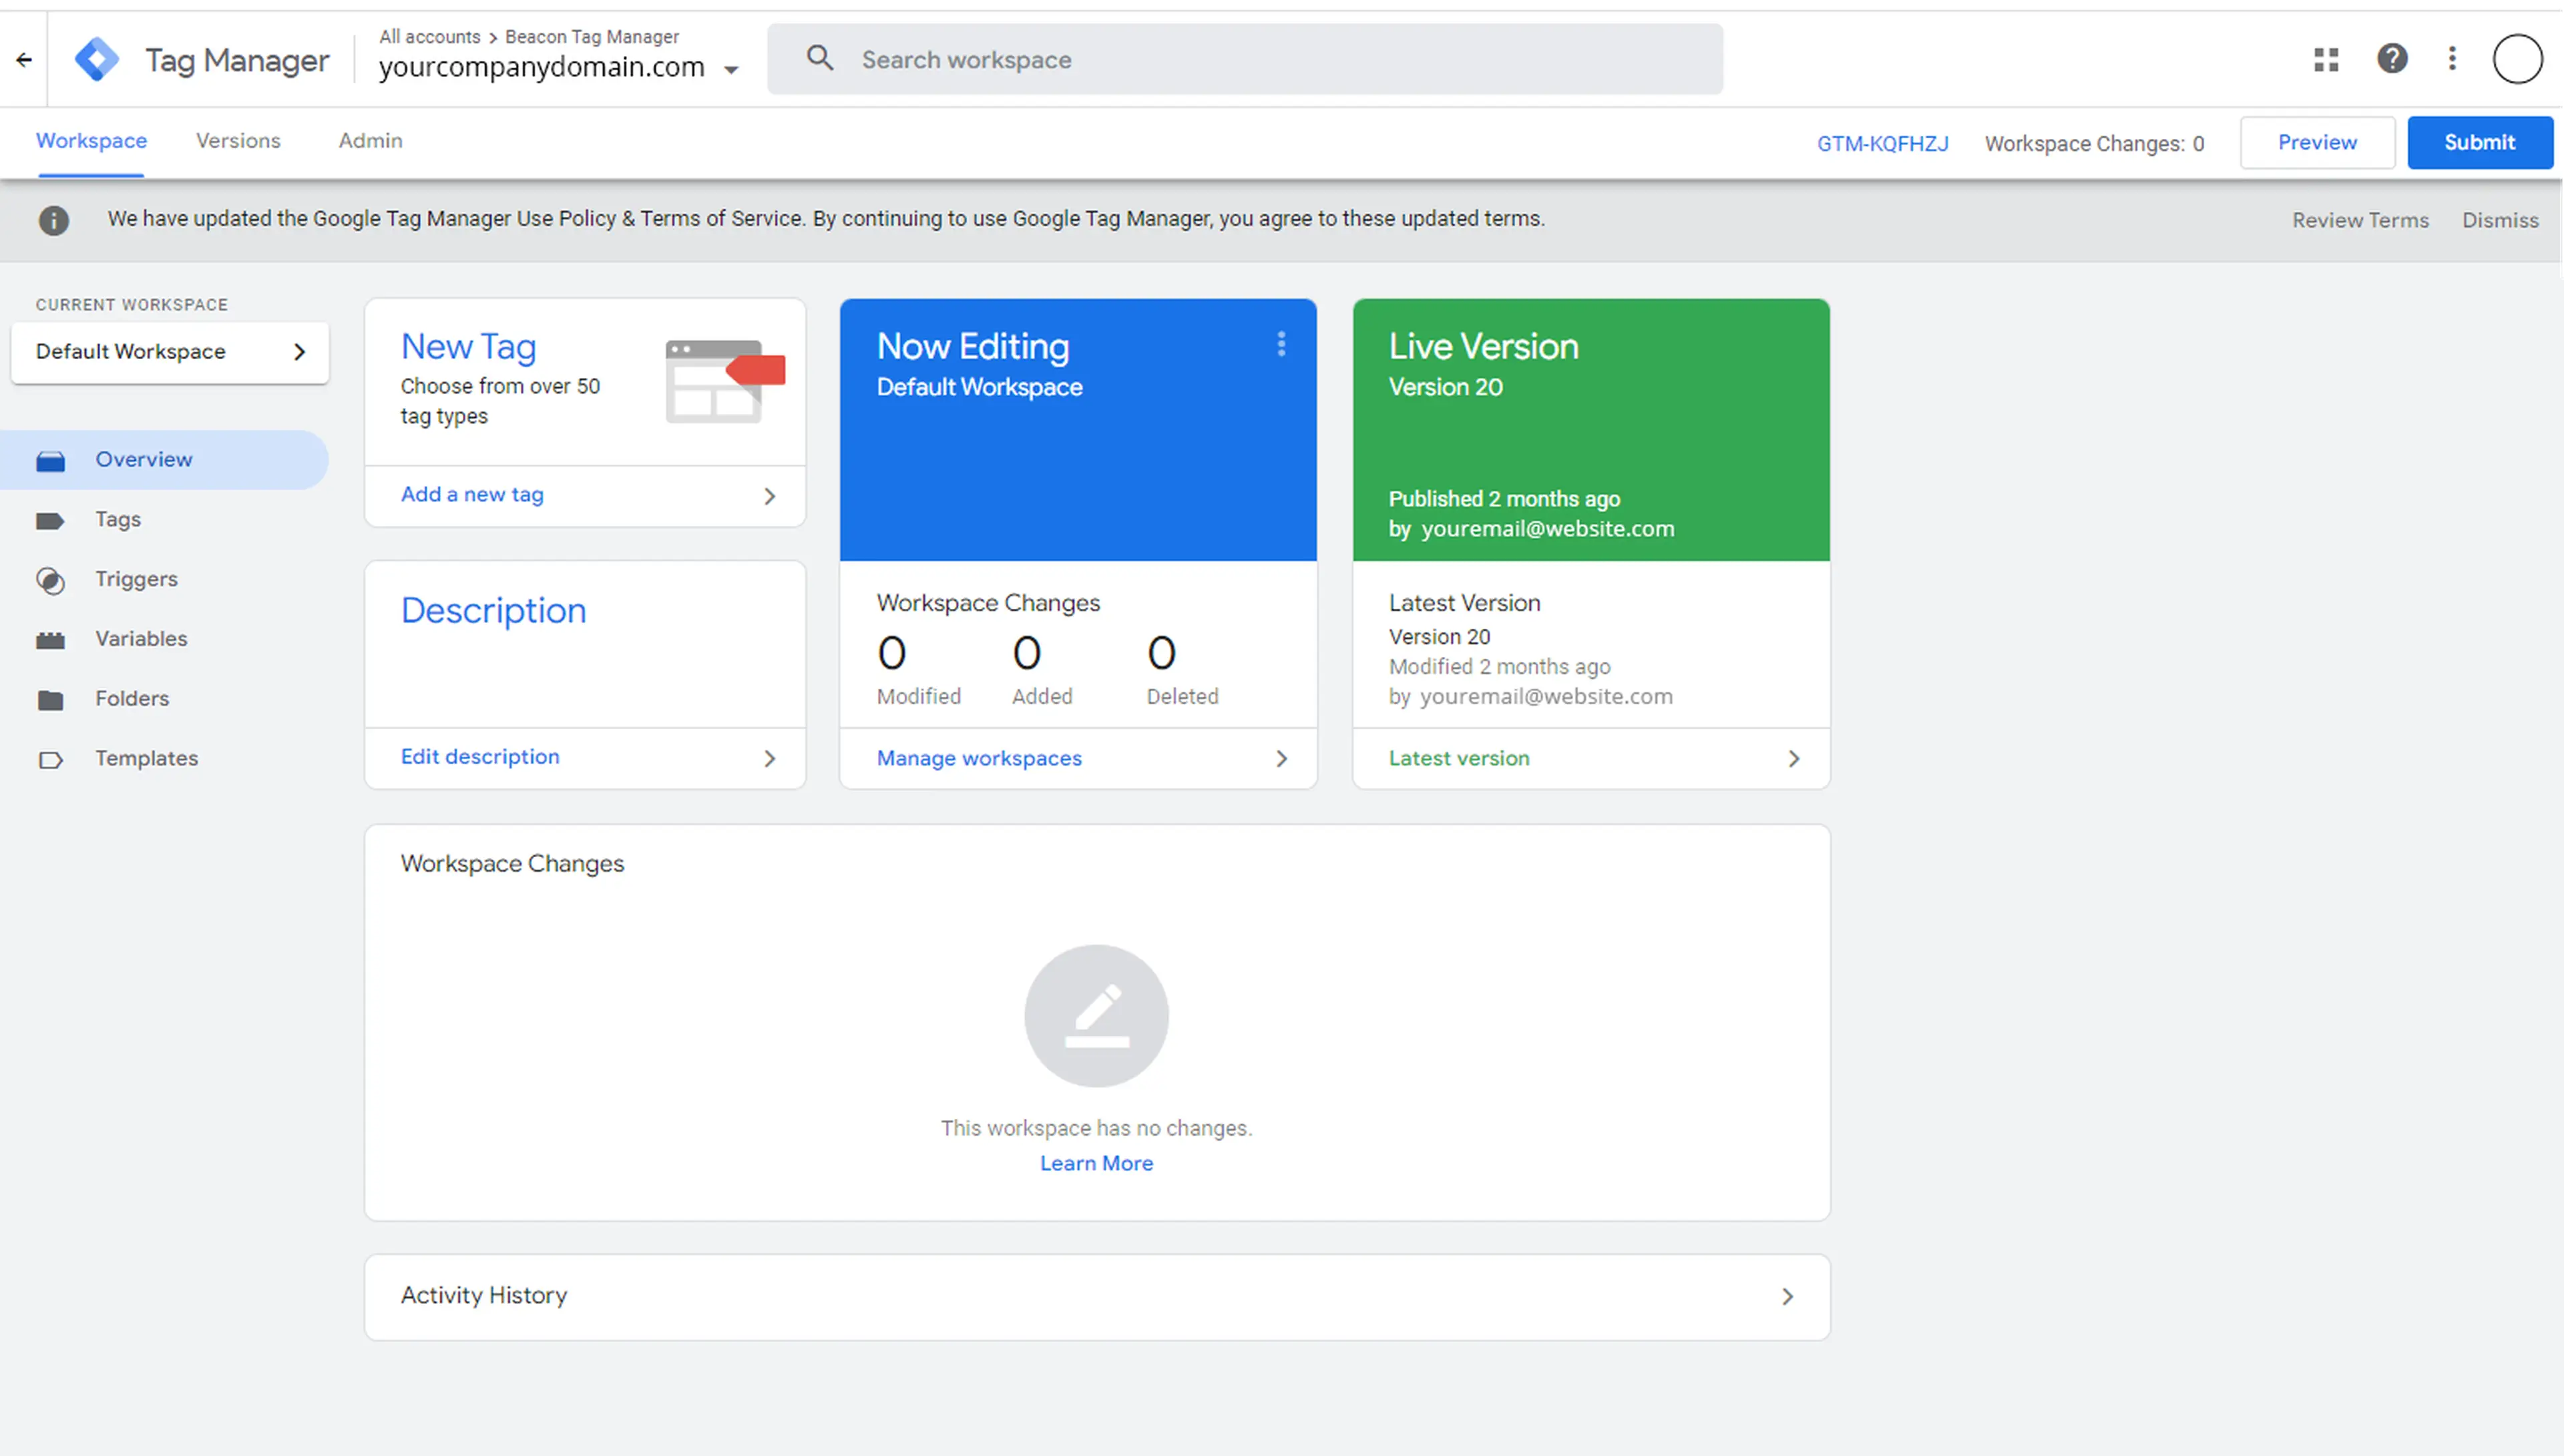
Task: Click Review Terms in the banner
Action: [2360, 220]
